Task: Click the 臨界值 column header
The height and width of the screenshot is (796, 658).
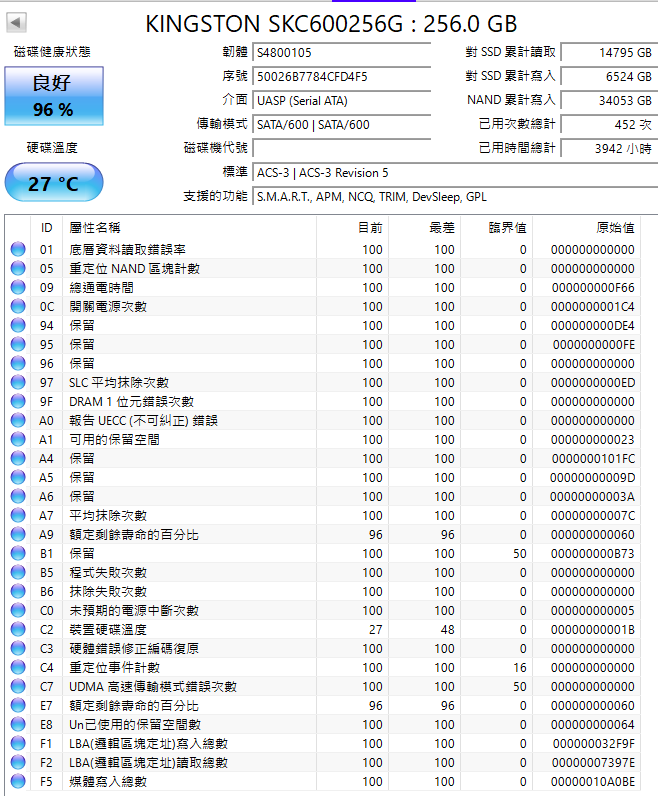Action: click(497, 227)
